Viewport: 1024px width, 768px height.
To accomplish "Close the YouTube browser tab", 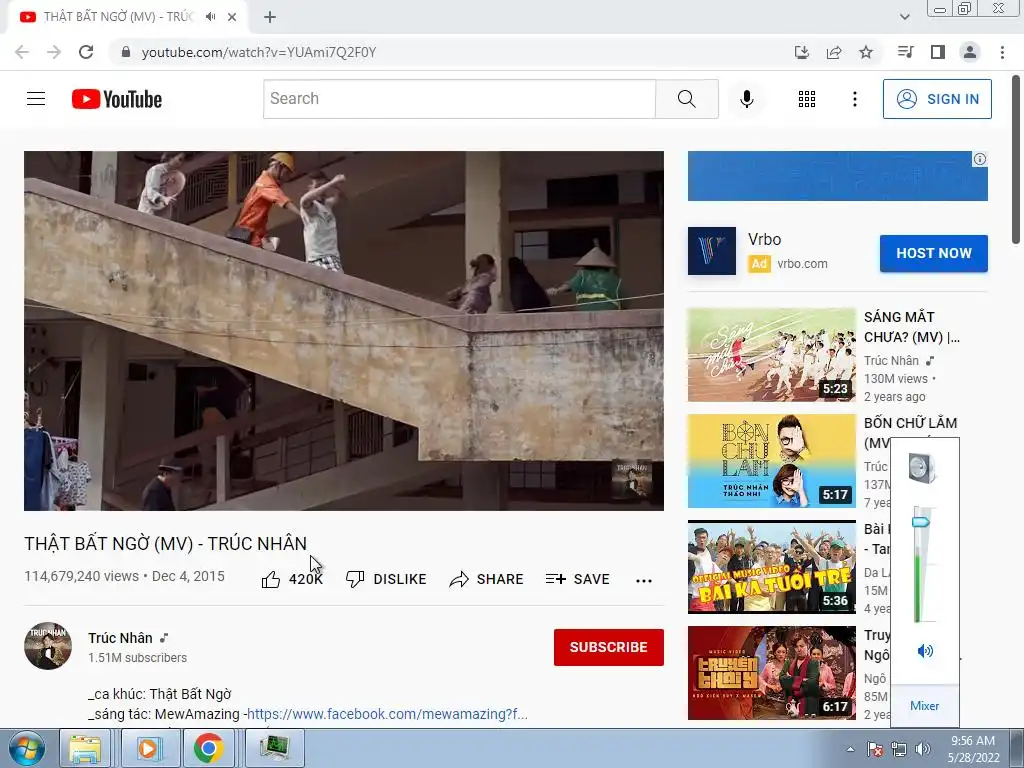I will pos(232,17).
